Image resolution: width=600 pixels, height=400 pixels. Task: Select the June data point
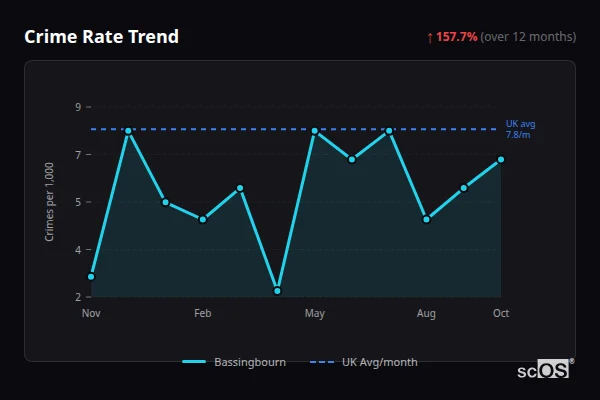pyautogui.click(x=352, y=160)
